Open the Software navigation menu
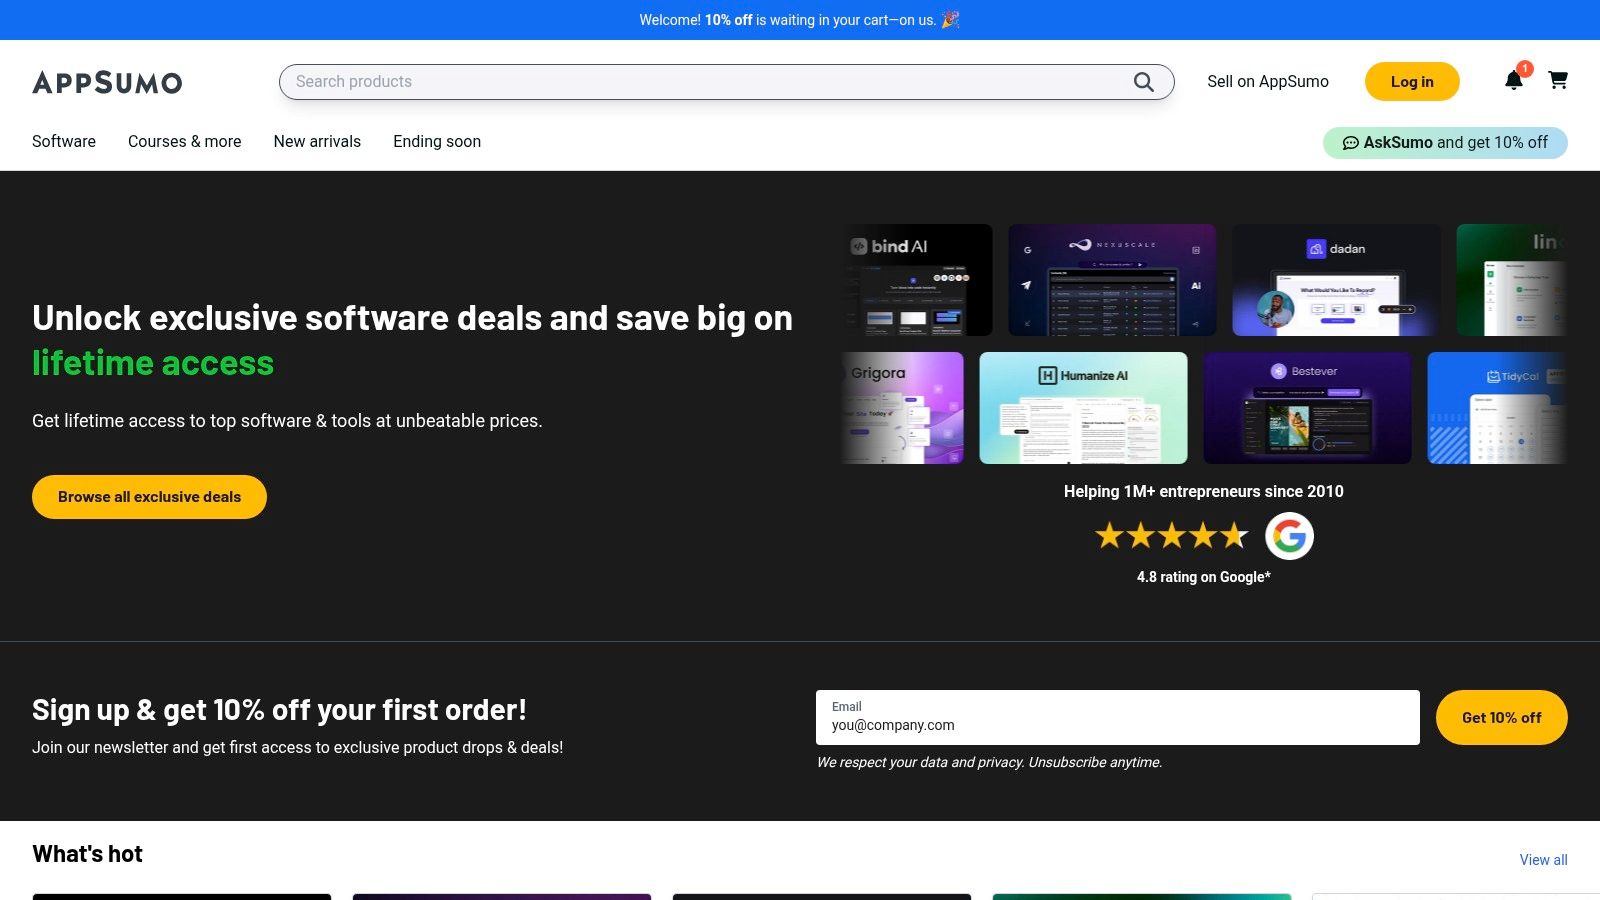Image resolution: width=1600 pixels, height=900 pixels. [x=63, y=141]
